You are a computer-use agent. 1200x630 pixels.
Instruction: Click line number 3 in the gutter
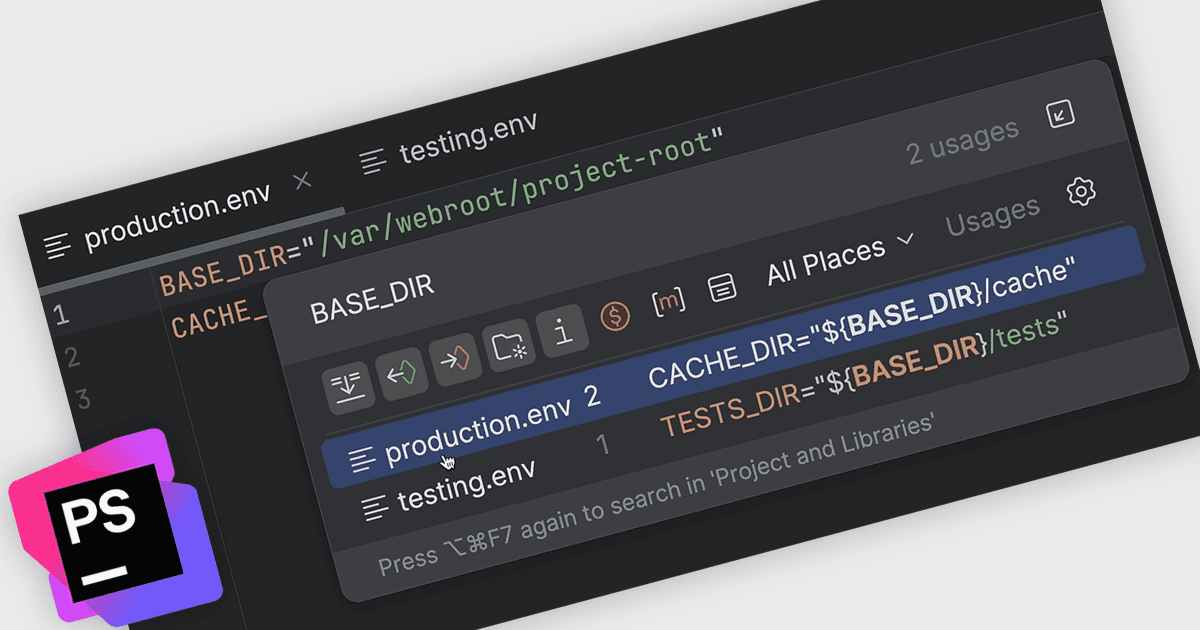tap(83, 399)
